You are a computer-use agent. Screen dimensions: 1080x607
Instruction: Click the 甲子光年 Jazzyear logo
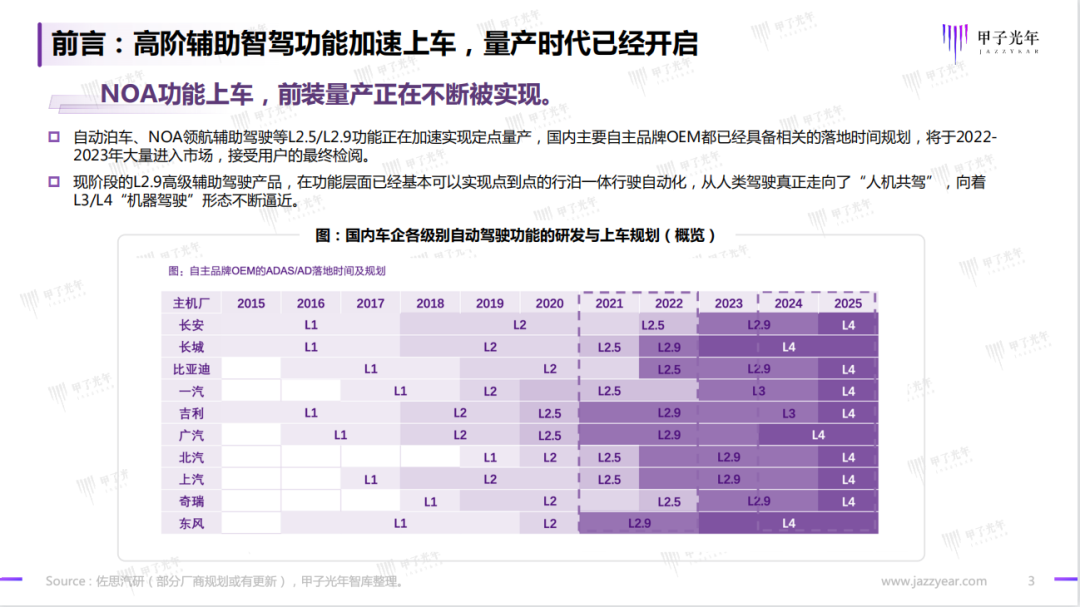(x=990, y=42)
